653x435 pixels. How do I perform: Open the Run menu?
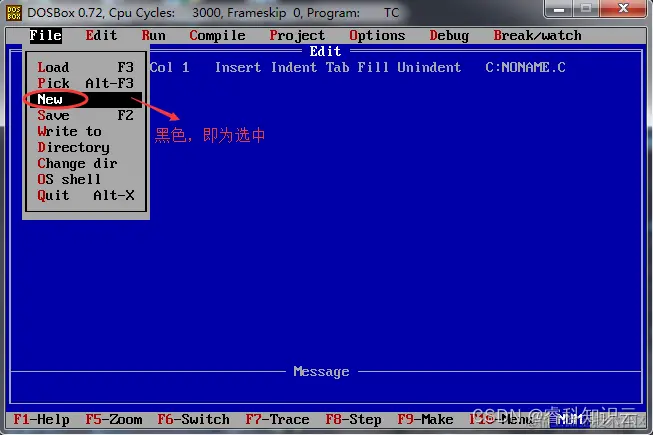(x=153, y=35)
